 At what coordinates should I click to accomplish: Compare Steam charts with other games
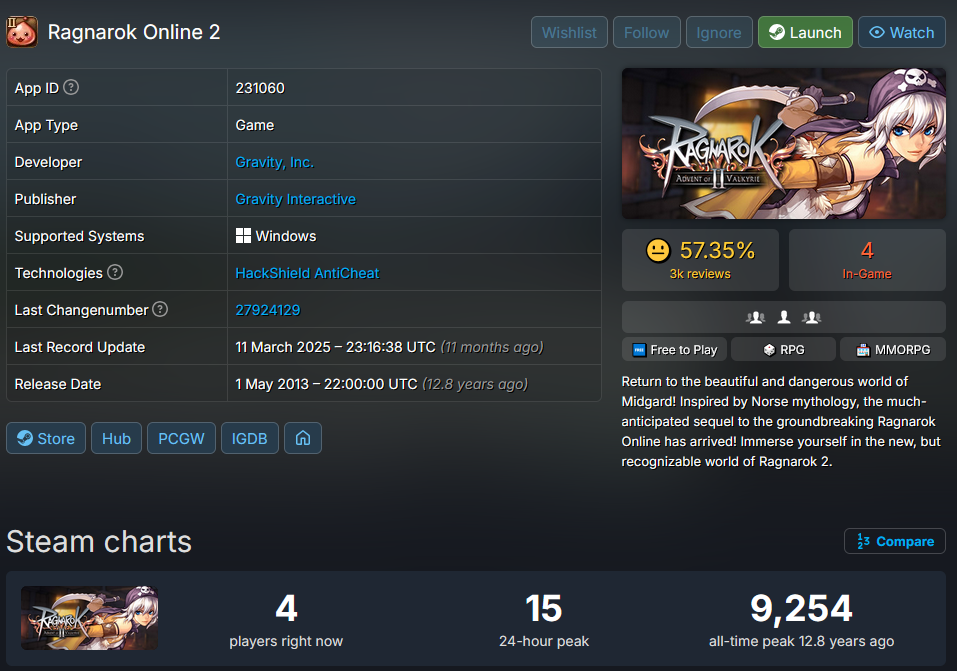895,541
